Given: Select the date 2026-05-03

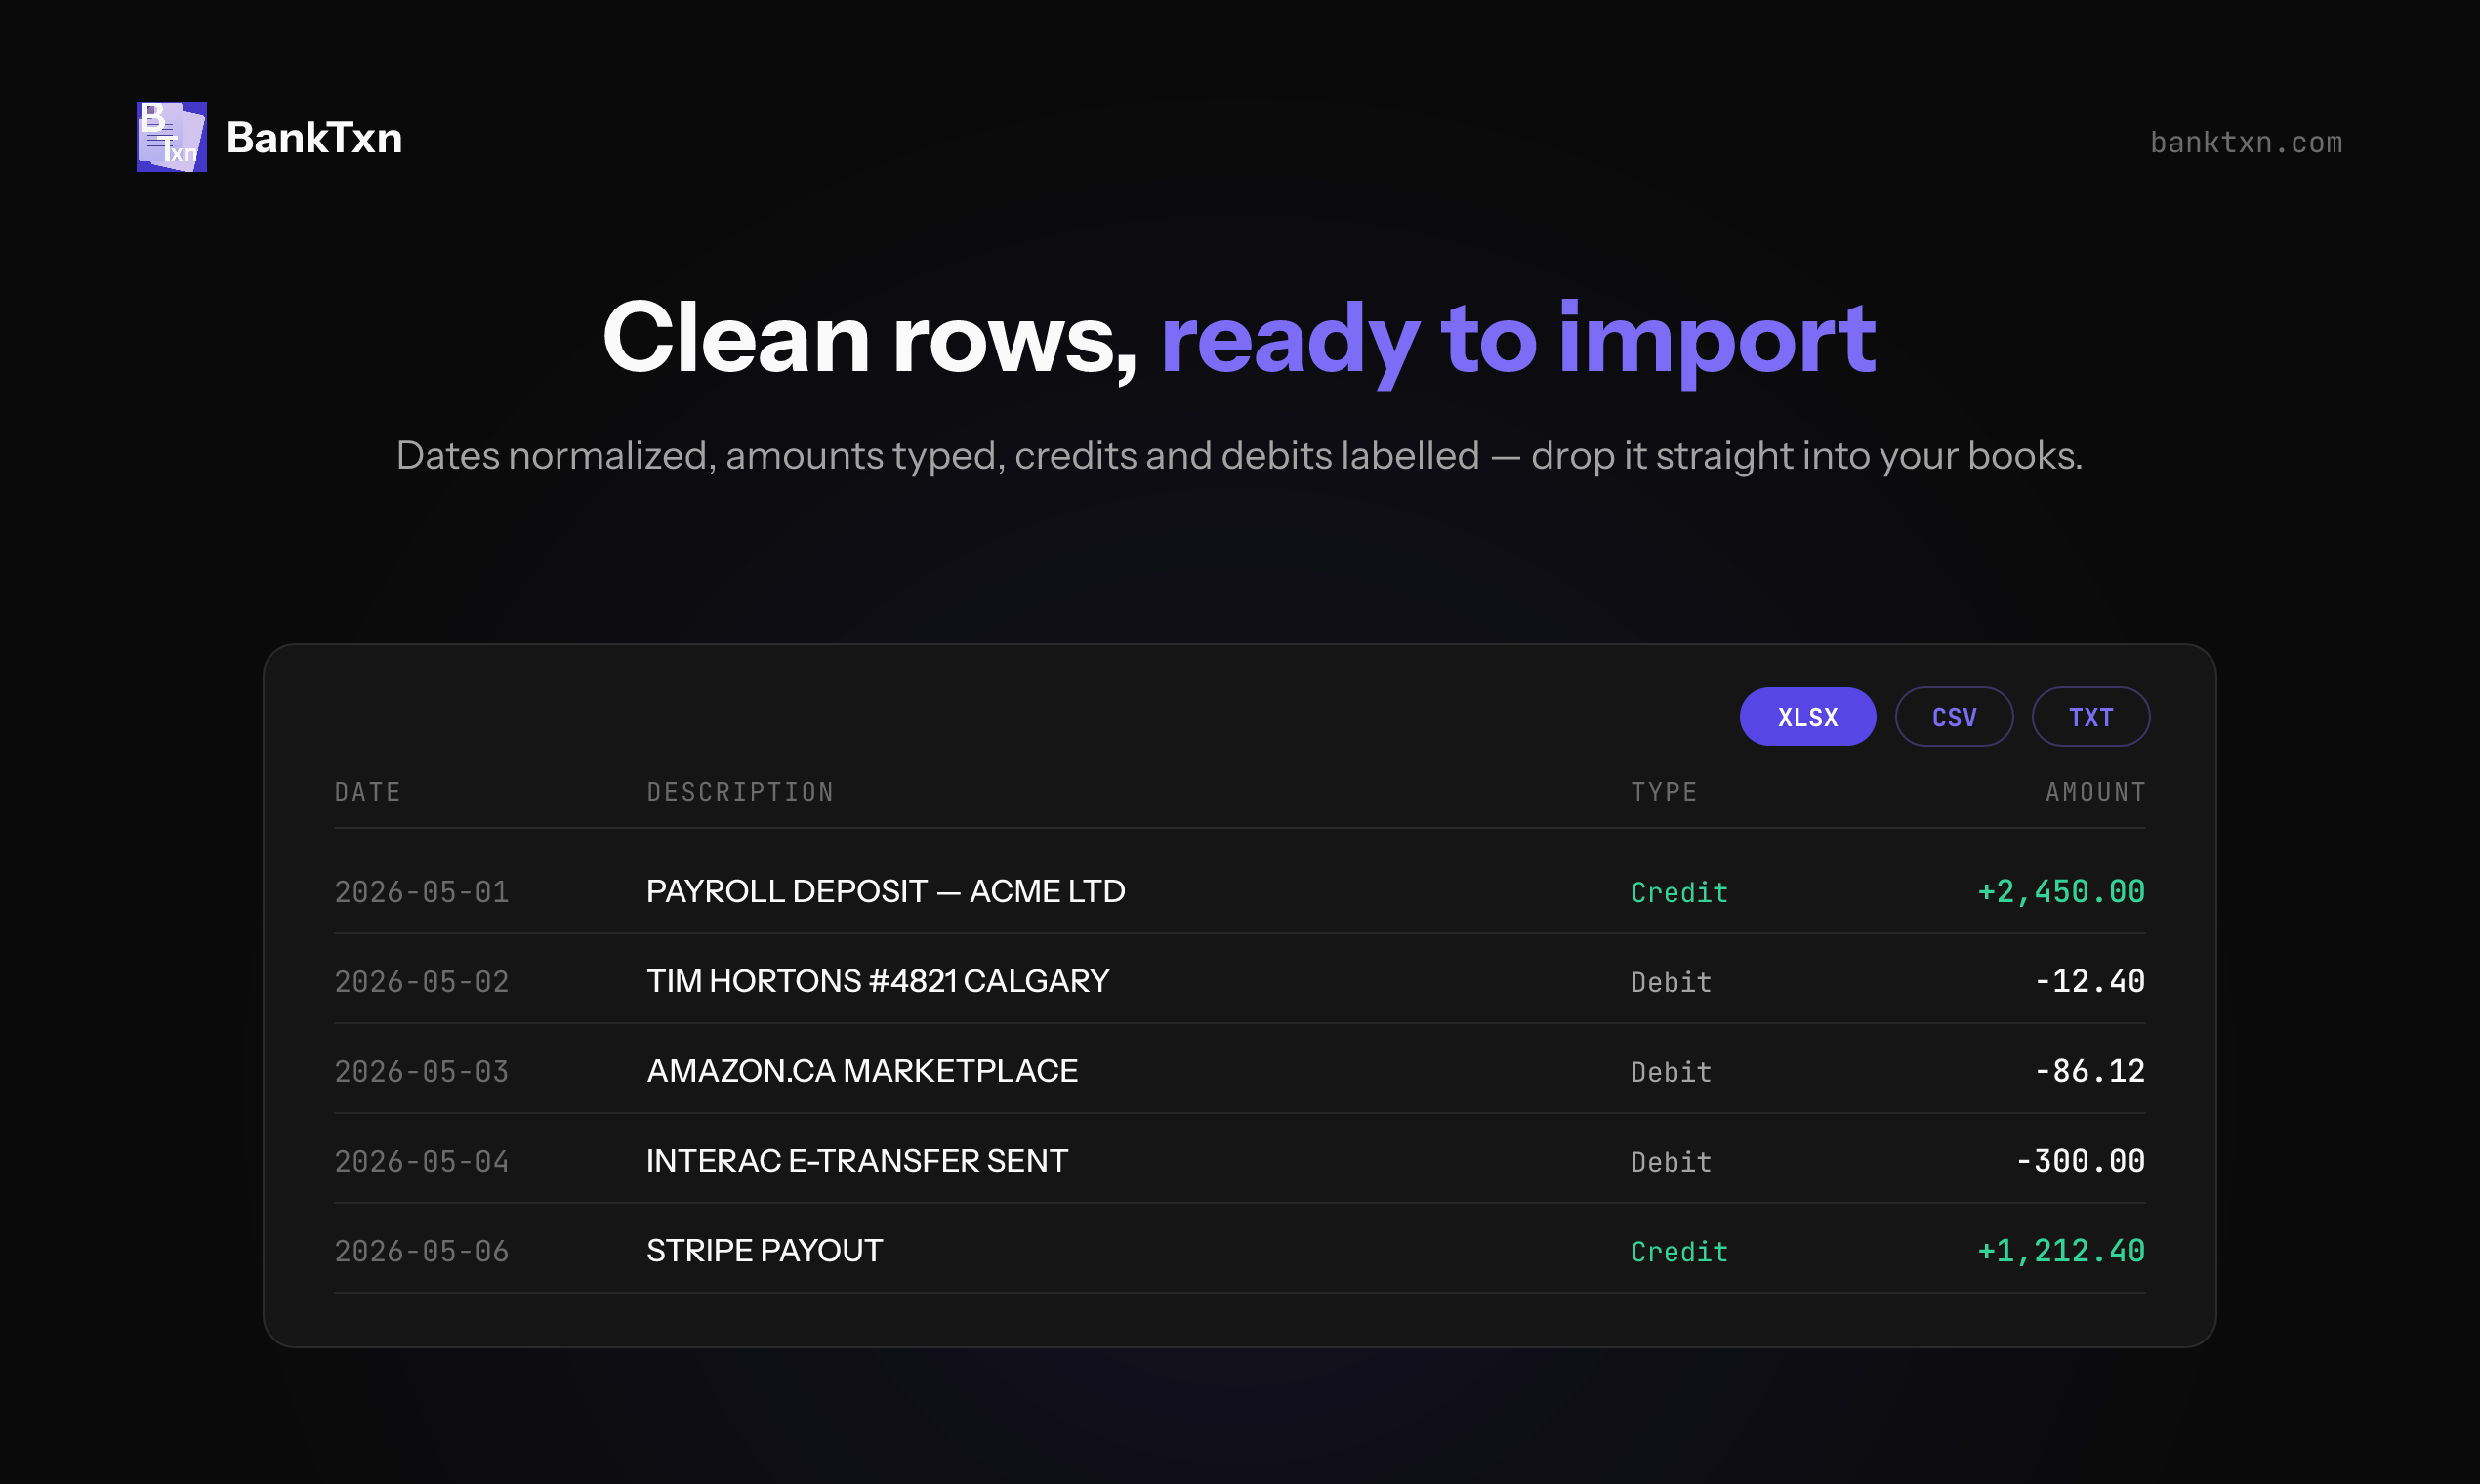Looking at the screenshot, I should (x=421, y=1072).
